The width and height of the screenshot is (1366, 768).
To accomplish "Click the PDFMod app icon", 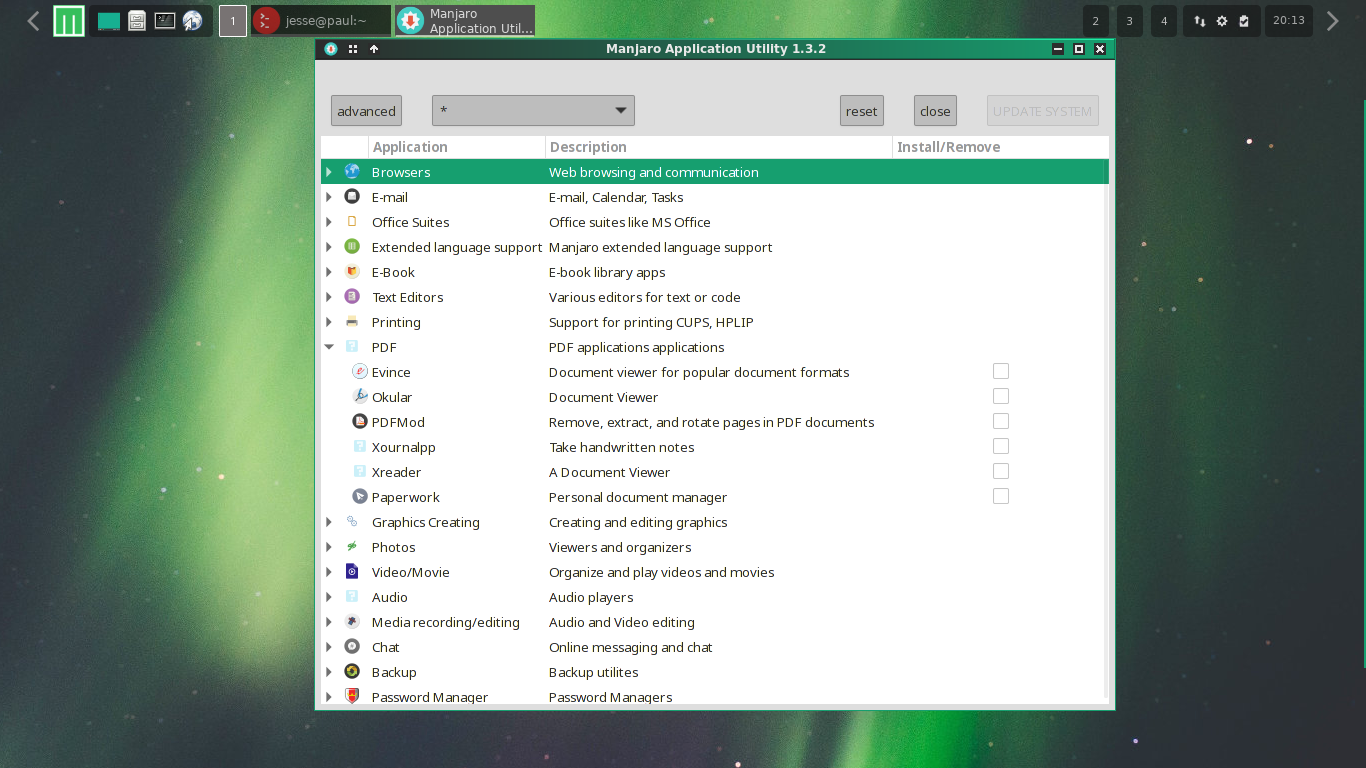I will point(360,422).
